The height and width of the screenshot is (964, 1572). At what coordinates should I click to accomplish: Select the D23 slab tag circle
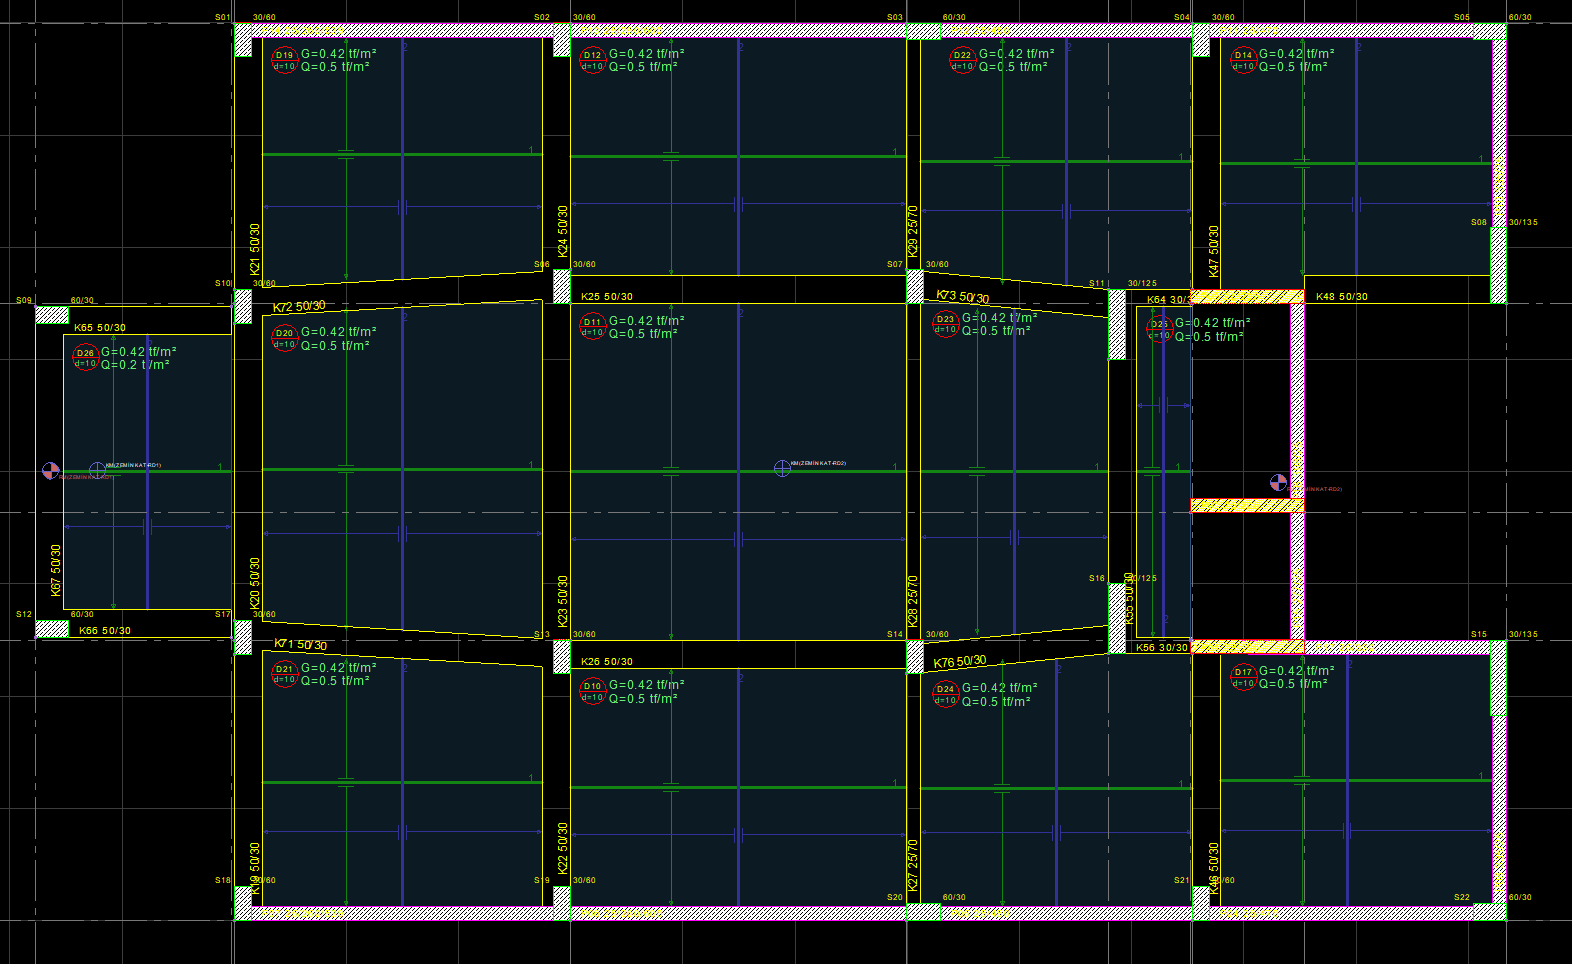(x=945, y=324)
